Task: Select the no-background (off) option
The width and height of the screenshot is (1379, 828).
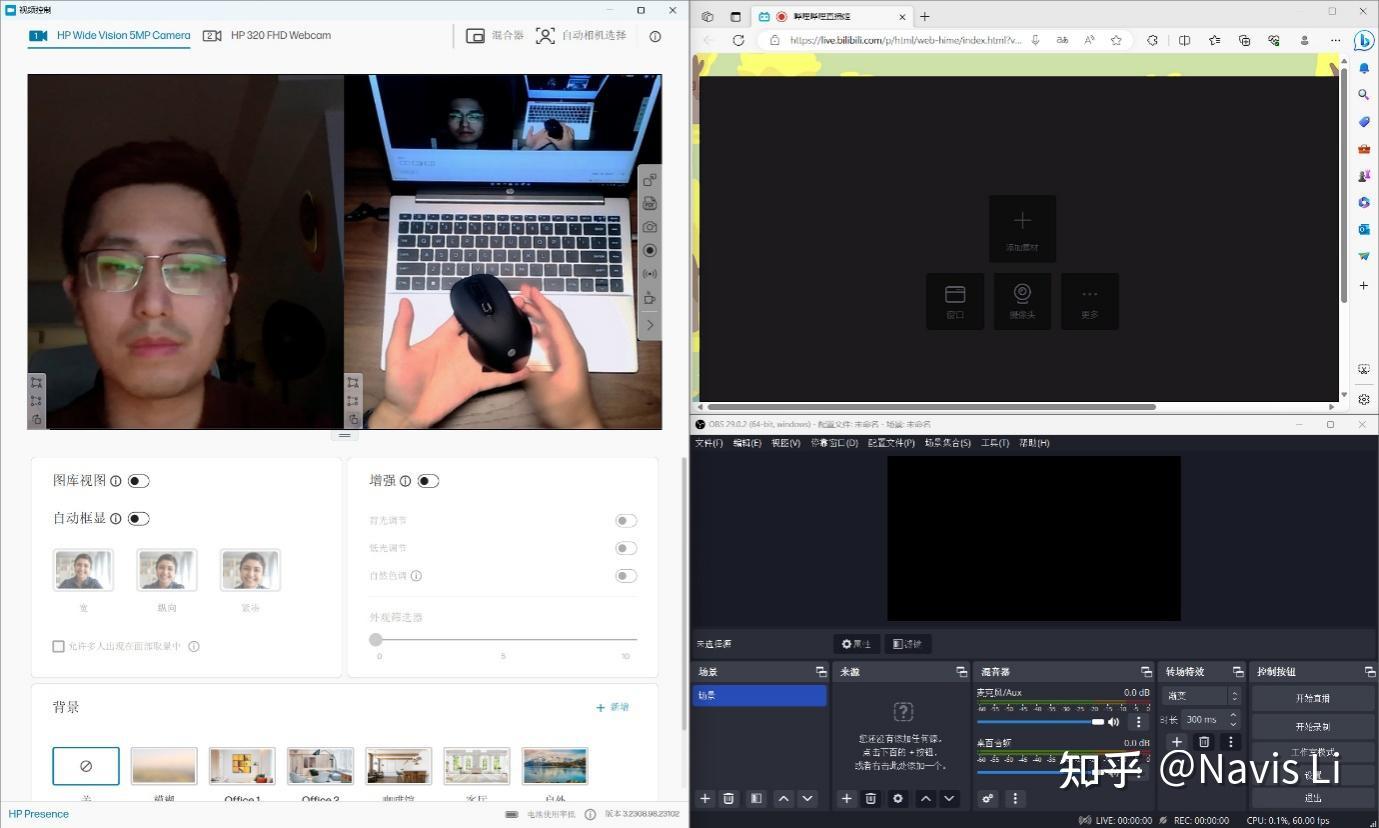Action: coord(86,766)
